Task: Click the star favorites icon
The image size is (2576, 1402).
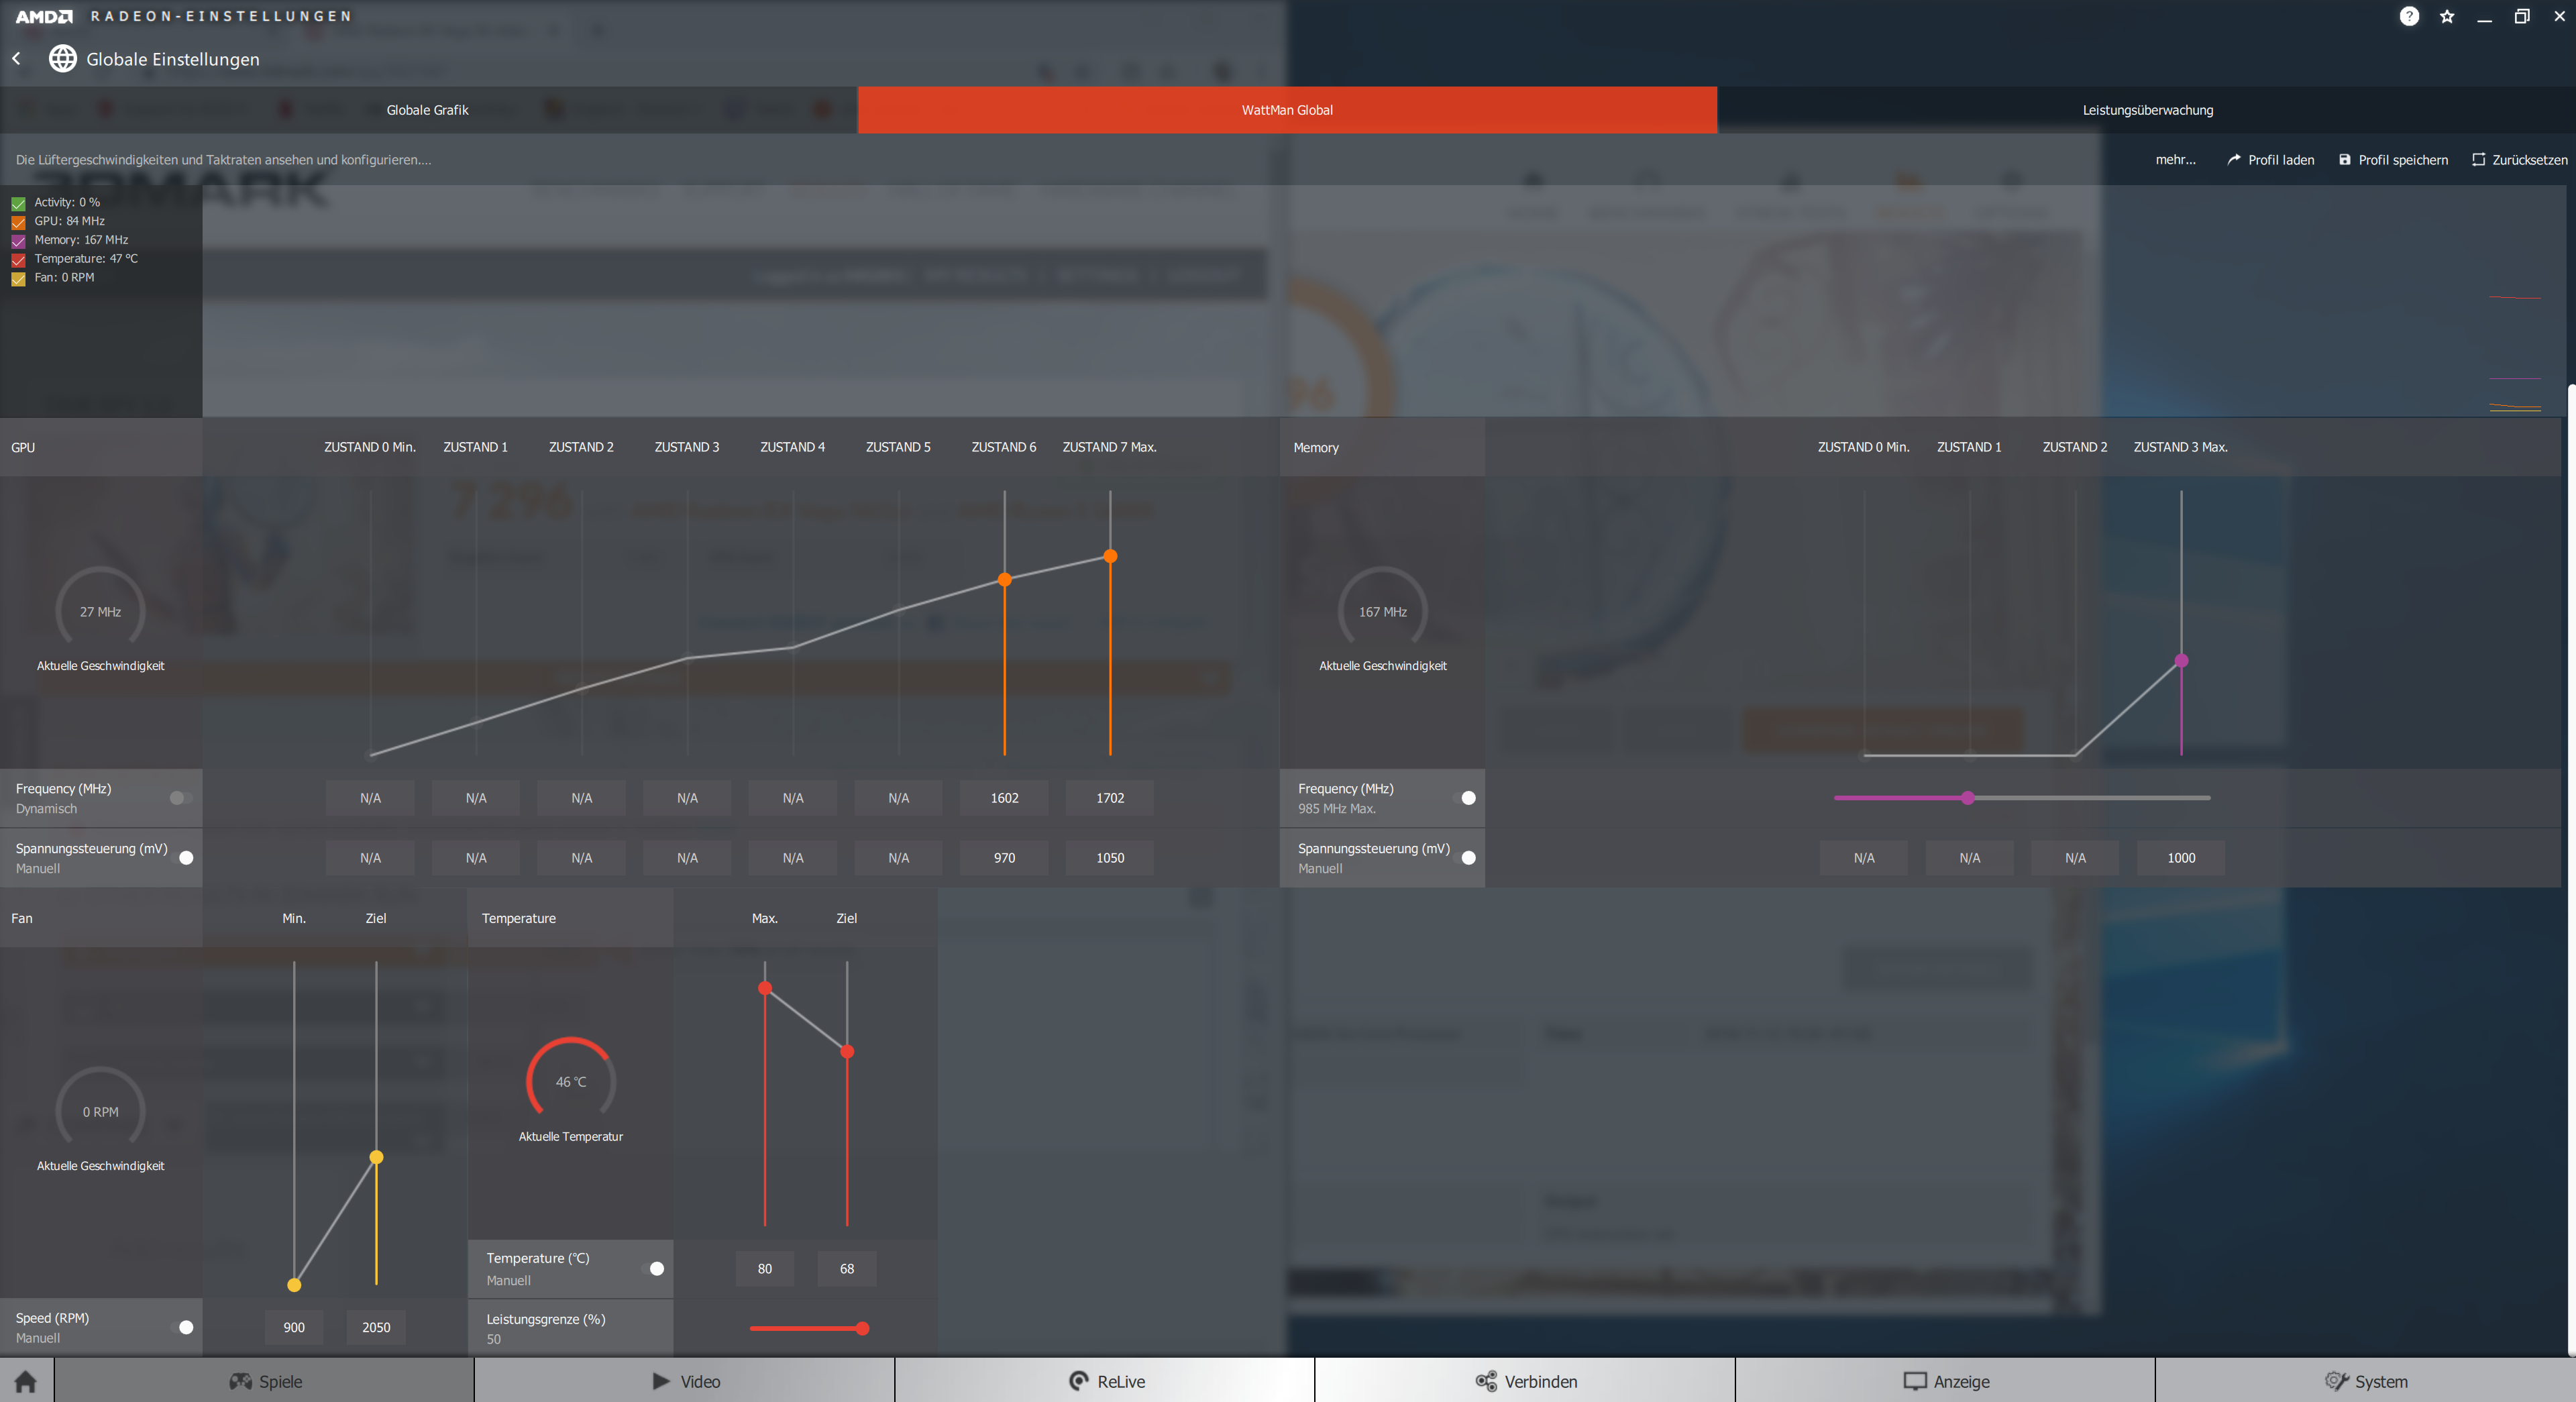Action: (2447, 16)
